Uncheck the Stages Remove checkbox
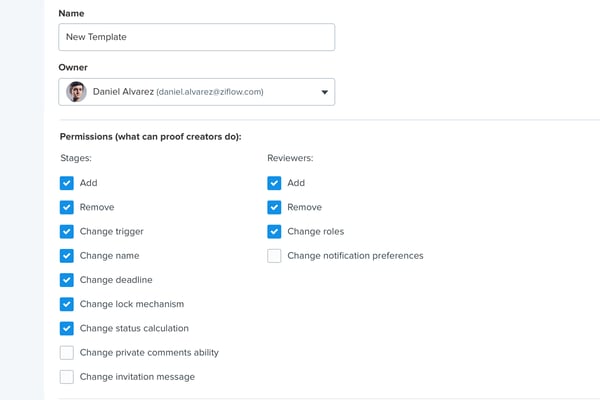Image resolution: width=600 pixels, height=400 pixels. 67,207
